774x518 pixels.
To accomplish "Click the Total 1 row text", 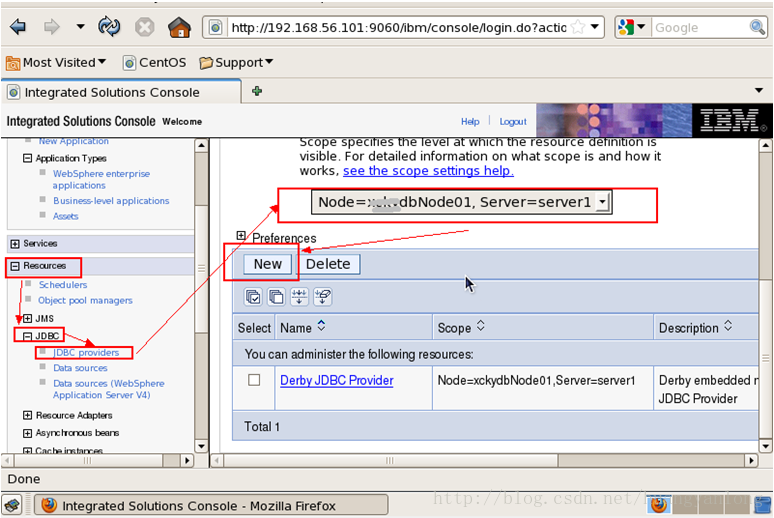I will coord(262,427).
